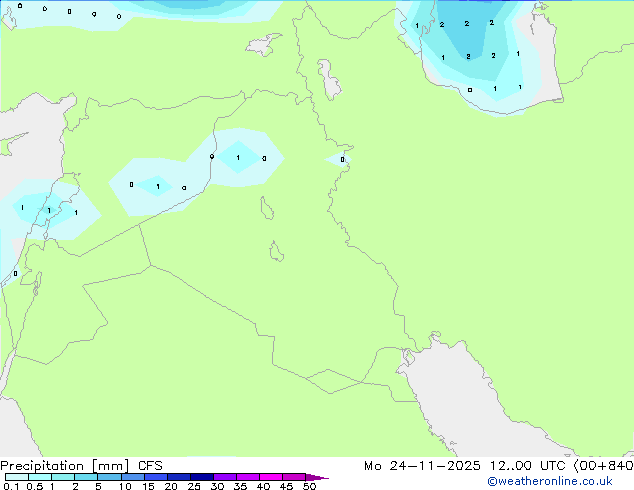Click the '10' legend scale label
Screen dimensions: 634x490
[125, 486]
